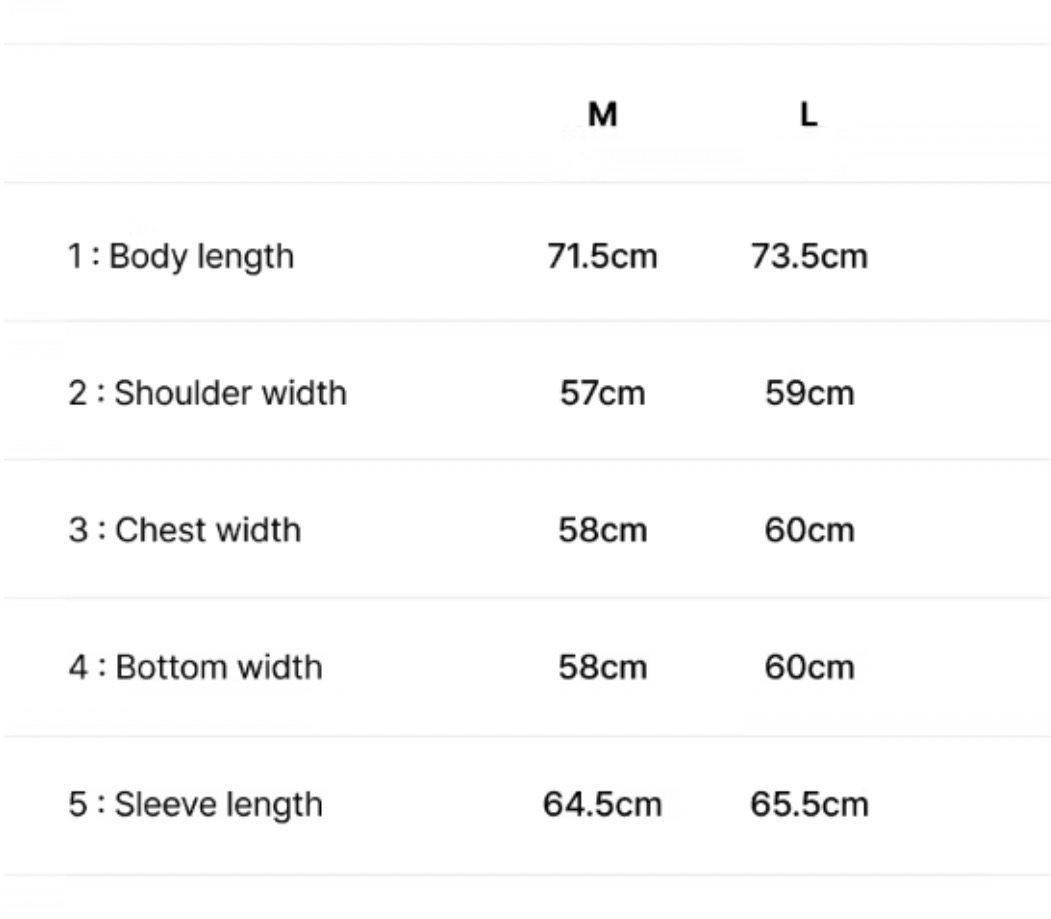1051x919 pixels.
Task: Click row number 1 before Body length
Action: pos(76,256)
